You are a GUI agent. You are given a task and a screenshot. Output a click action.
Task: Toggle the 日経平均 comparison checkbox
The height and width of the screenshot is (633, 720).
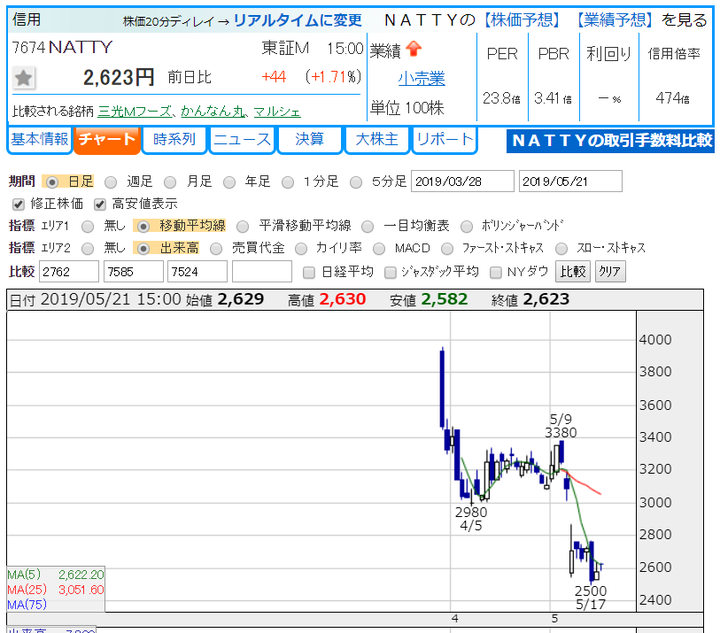pyautogui.click(x=309, y=272)
